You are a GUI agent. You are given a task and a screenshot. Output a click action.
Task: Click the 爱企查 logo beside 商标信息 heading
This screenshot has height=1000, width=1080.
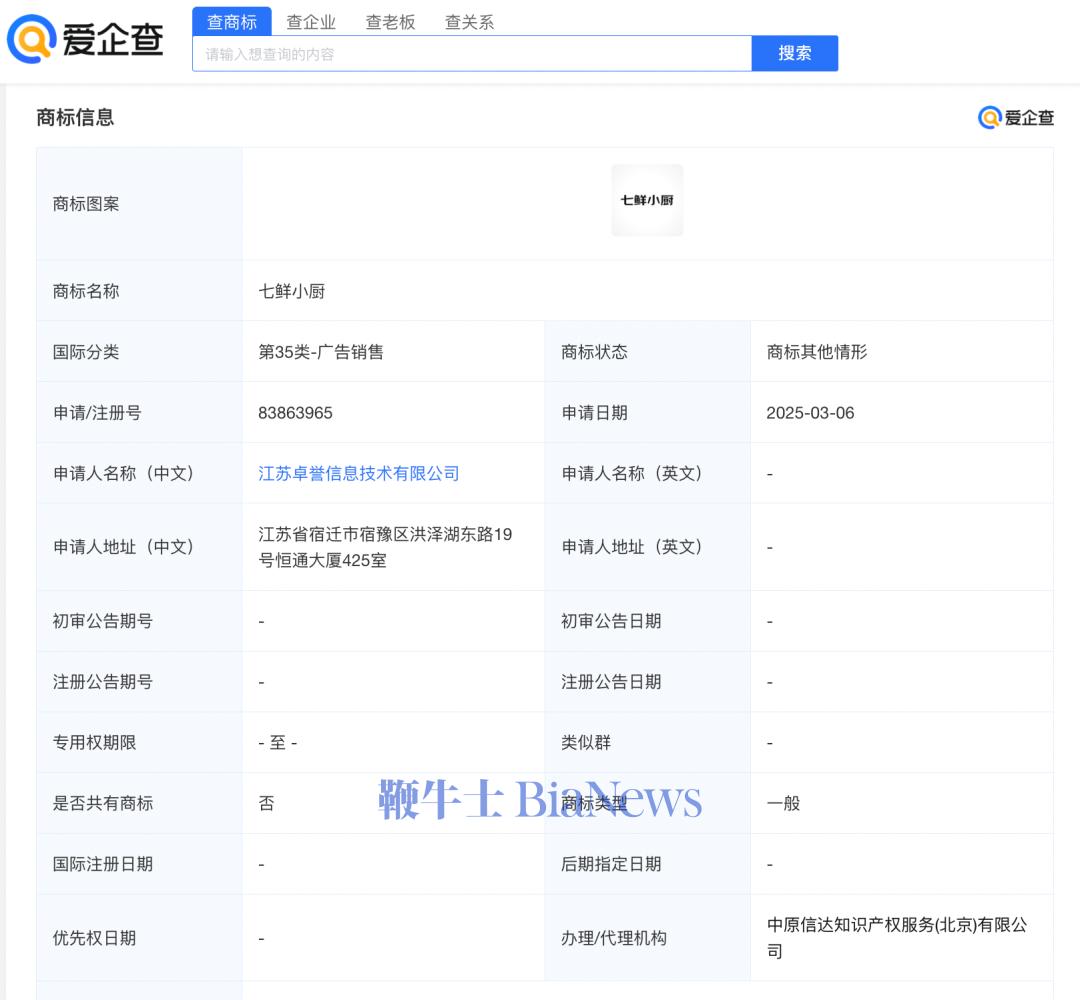pyautogui.click(x=1016, y=118)
